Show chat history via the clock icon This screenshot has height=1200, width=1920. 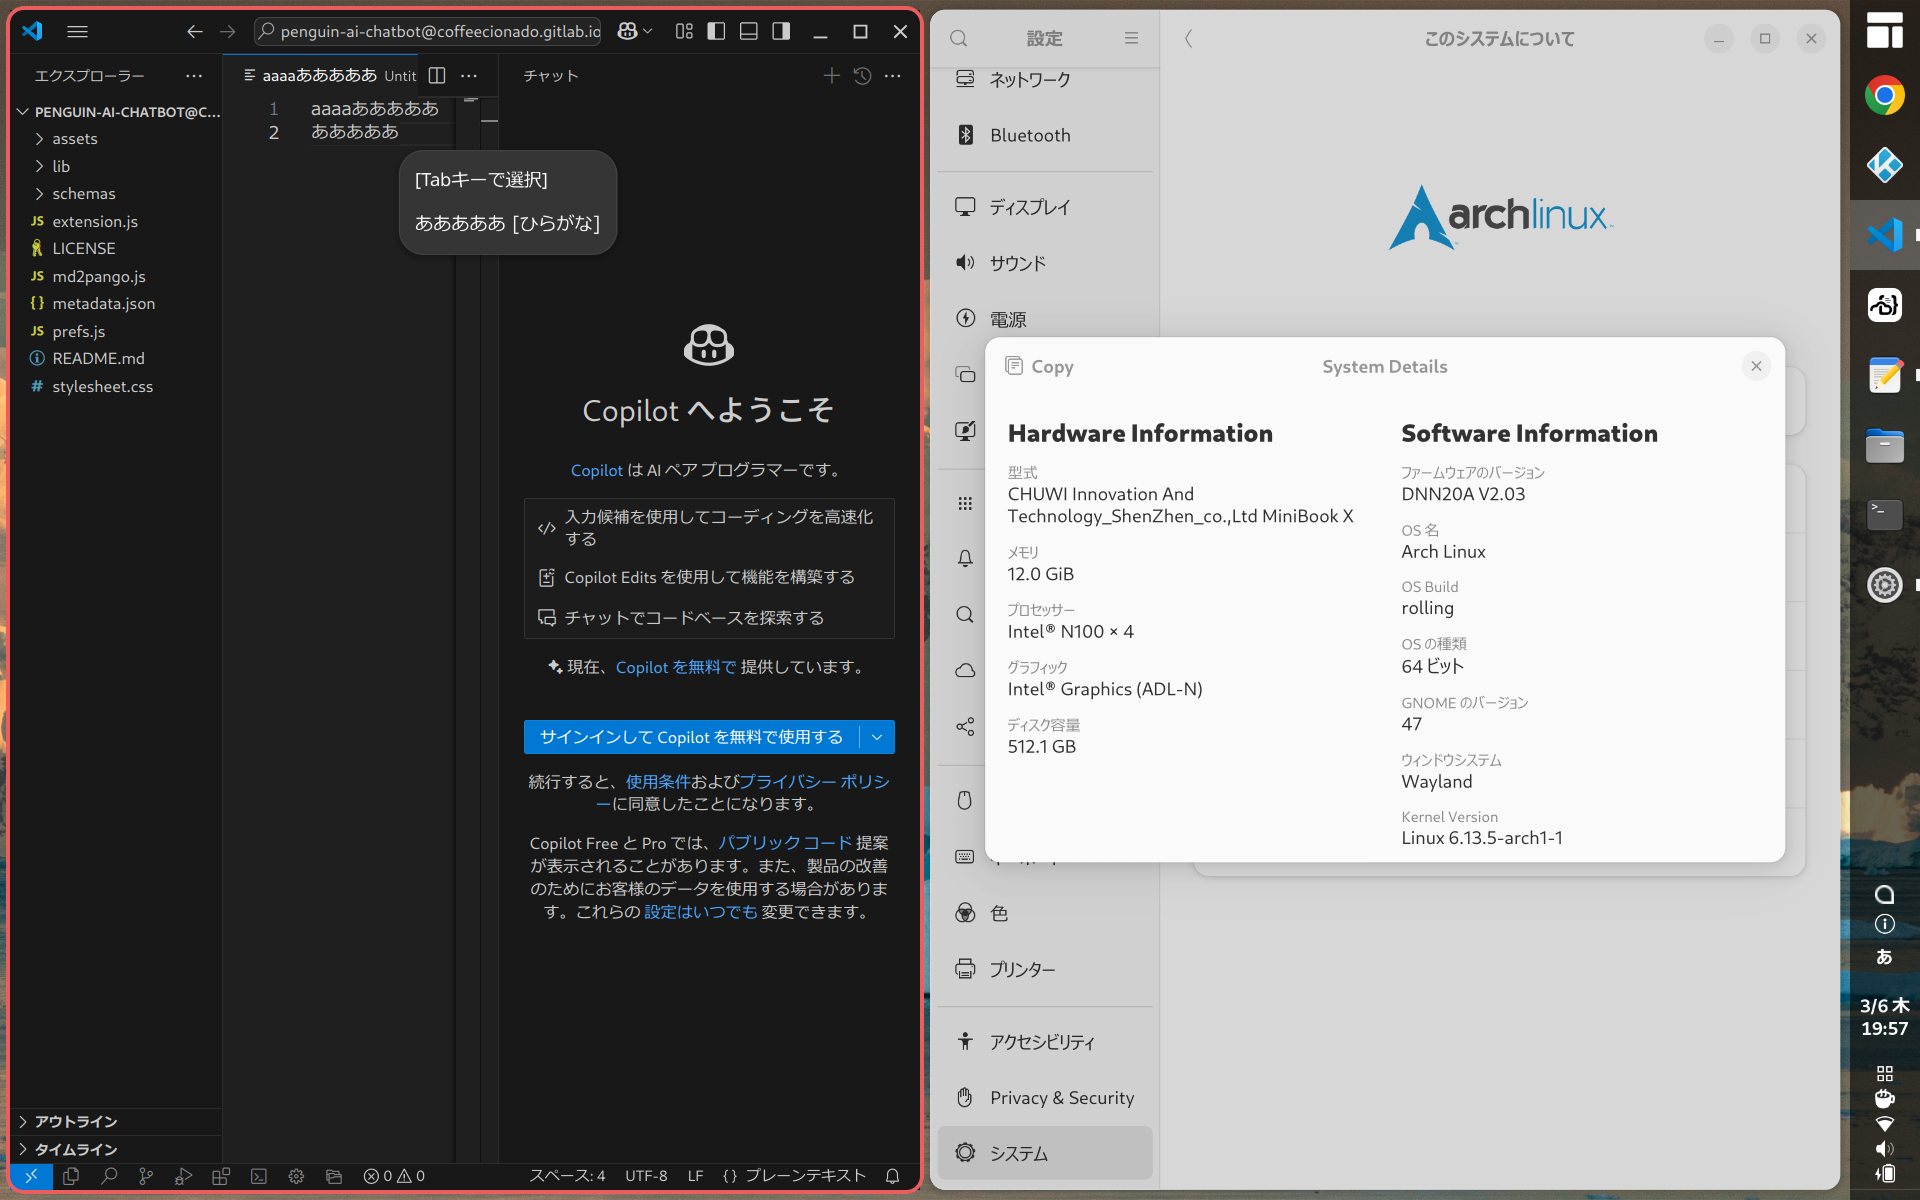[862, 75]
